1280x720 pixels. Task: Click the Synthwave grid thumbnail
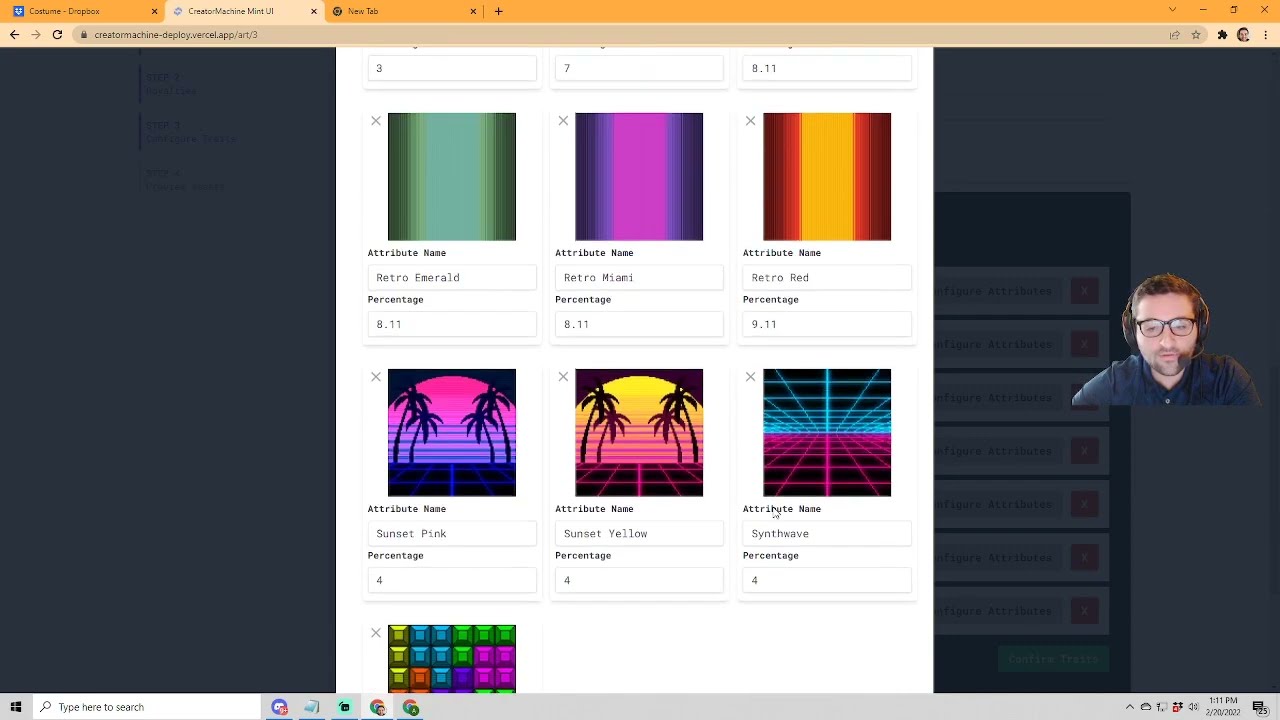(x=827, y=433)
